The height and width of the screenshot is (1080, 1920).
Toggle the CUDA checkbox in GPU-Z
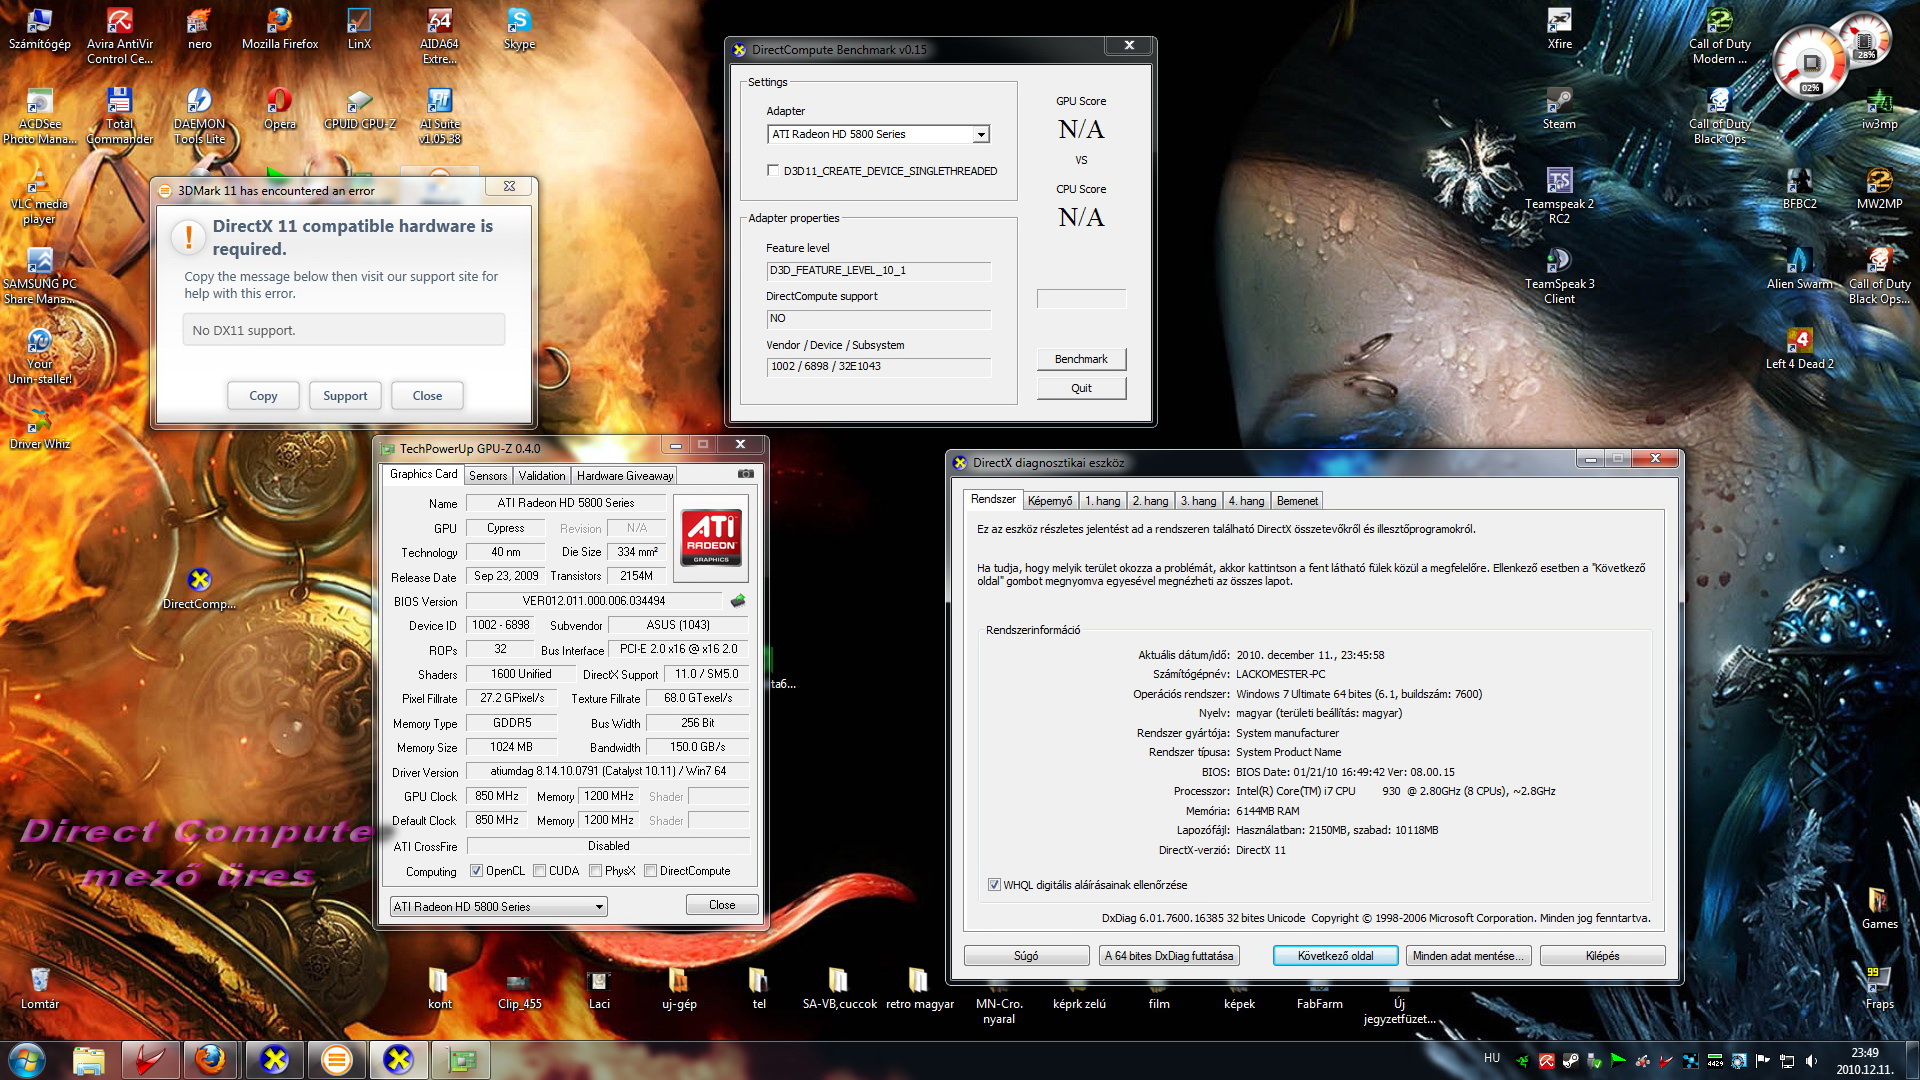pos(540,871)
